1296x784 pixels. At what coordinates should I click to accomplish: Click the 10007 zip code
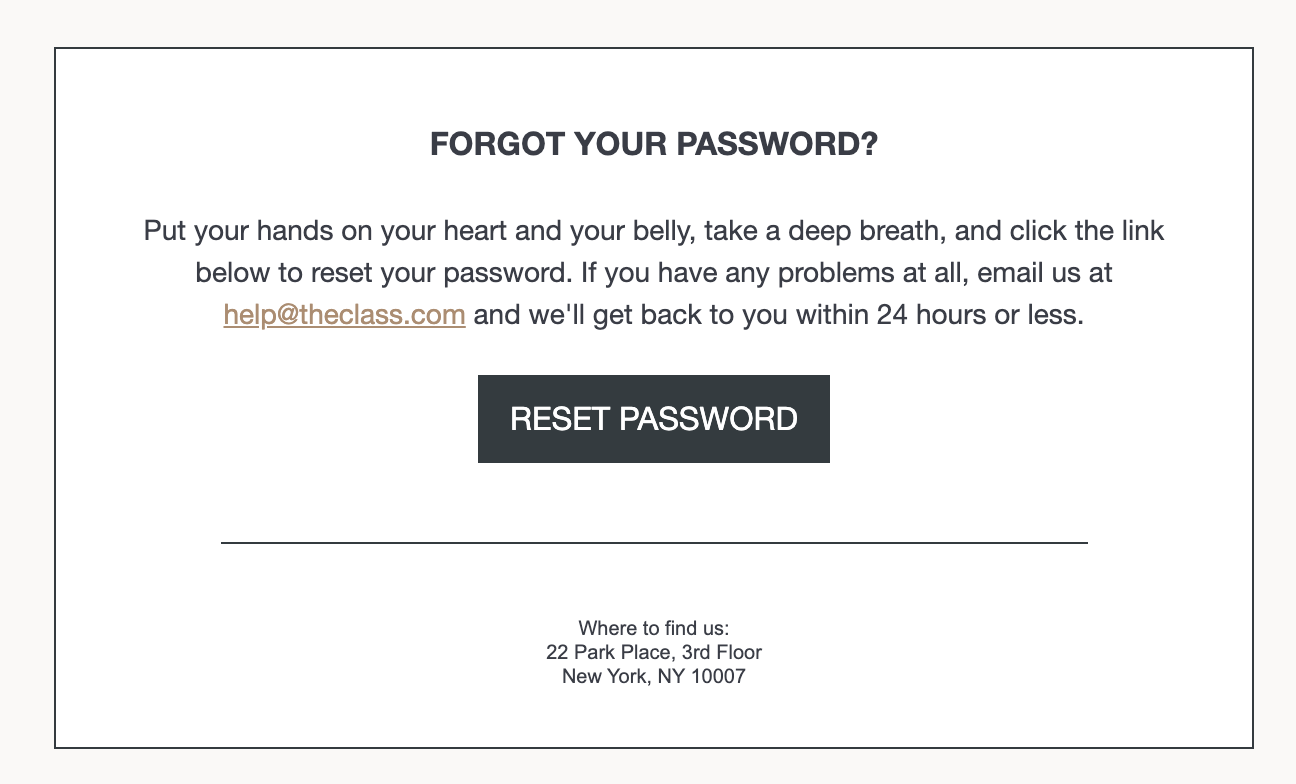coord(718,676)
